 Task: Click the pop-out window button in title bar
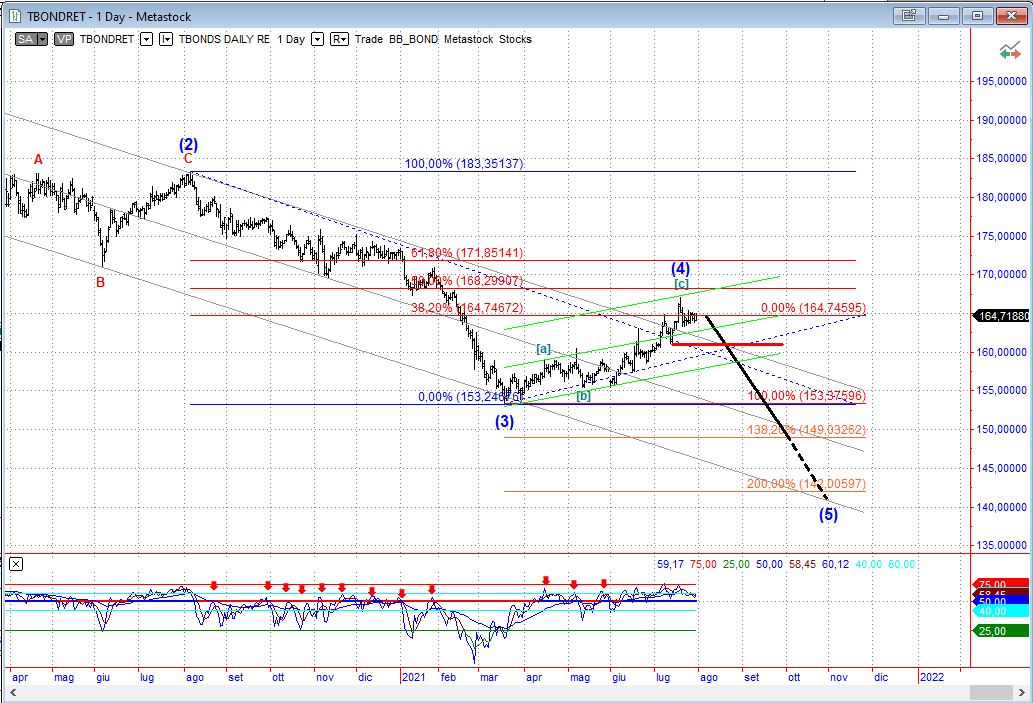pyautogui.click(x=908, y=15)
